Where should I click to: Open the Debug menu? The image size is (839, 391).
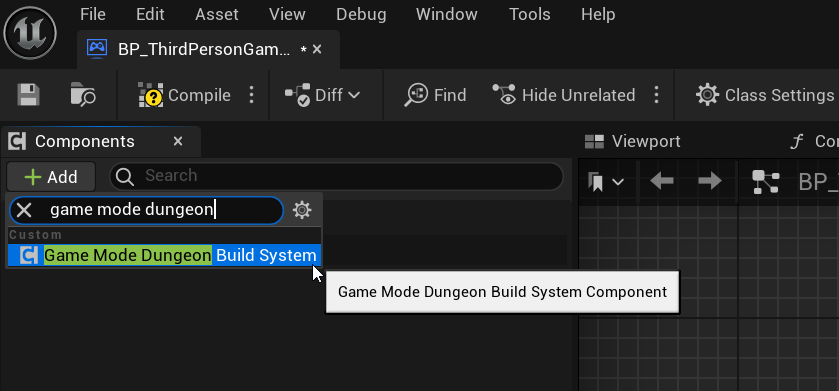361,14
